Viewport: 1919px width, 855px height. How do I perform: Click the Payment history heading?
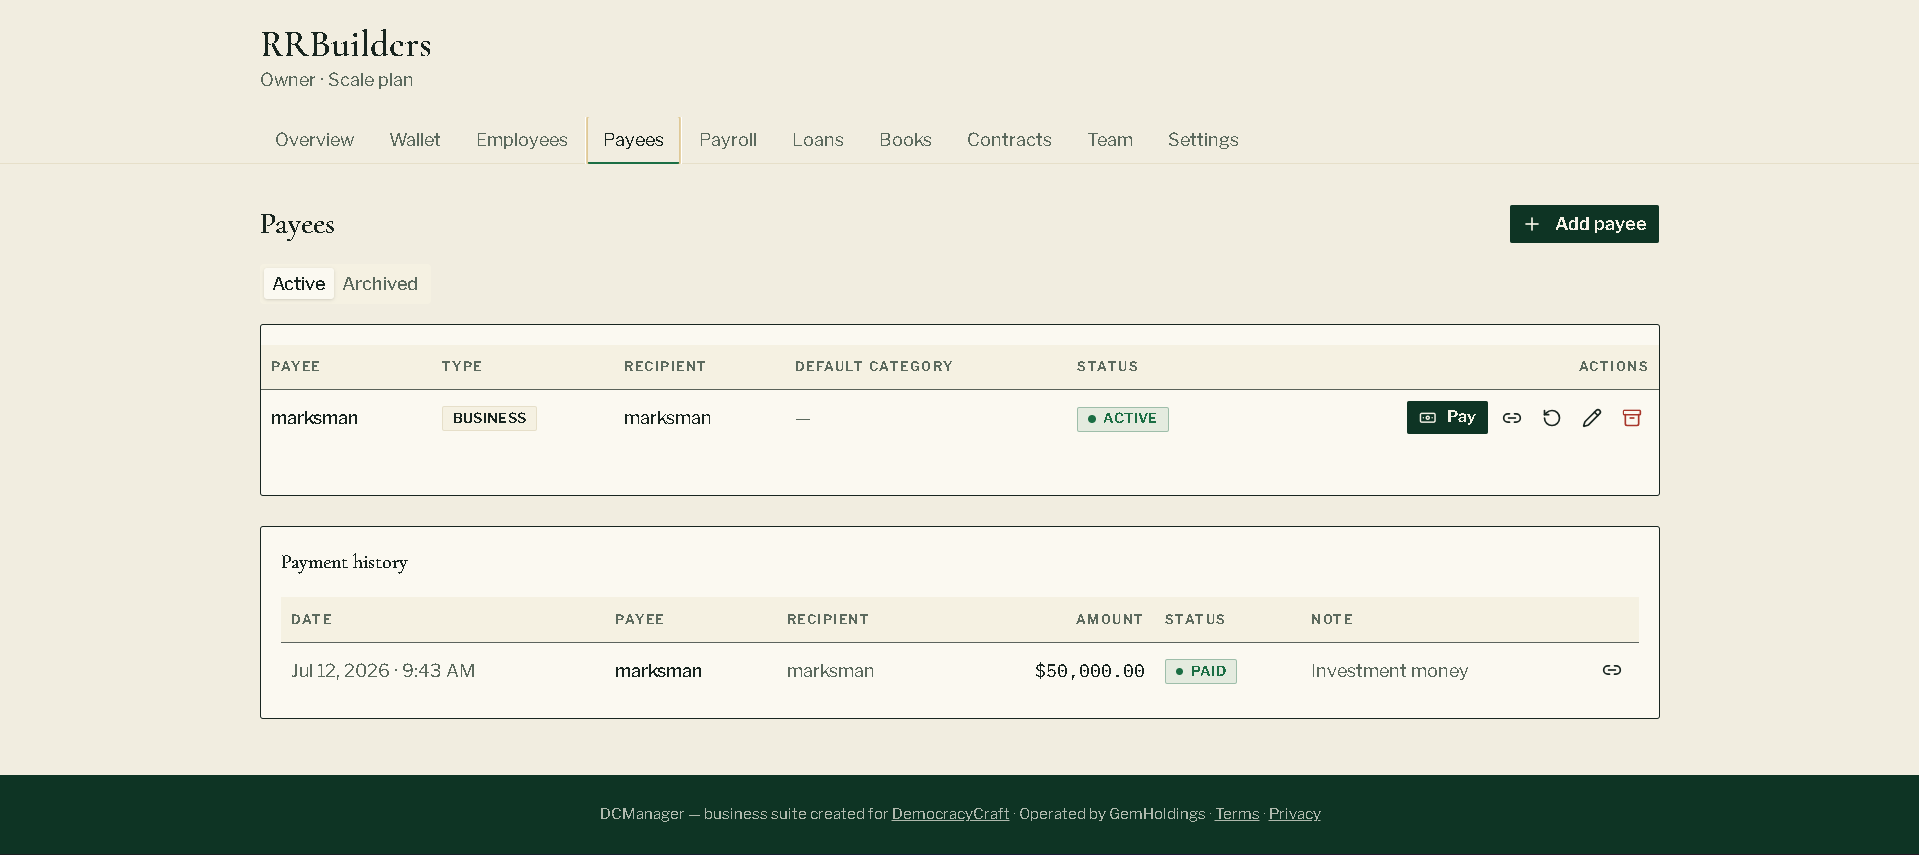tap(344, 562)
